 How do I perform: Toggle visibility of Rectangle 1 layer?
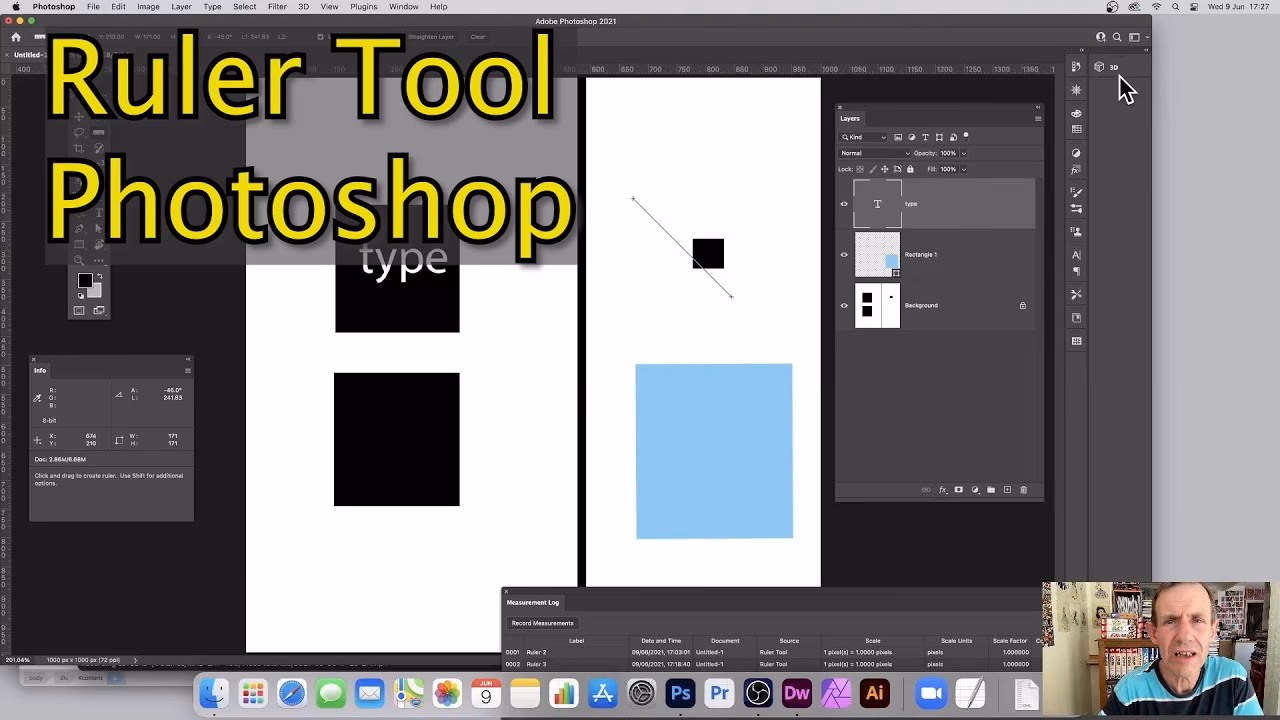point(844,254)
